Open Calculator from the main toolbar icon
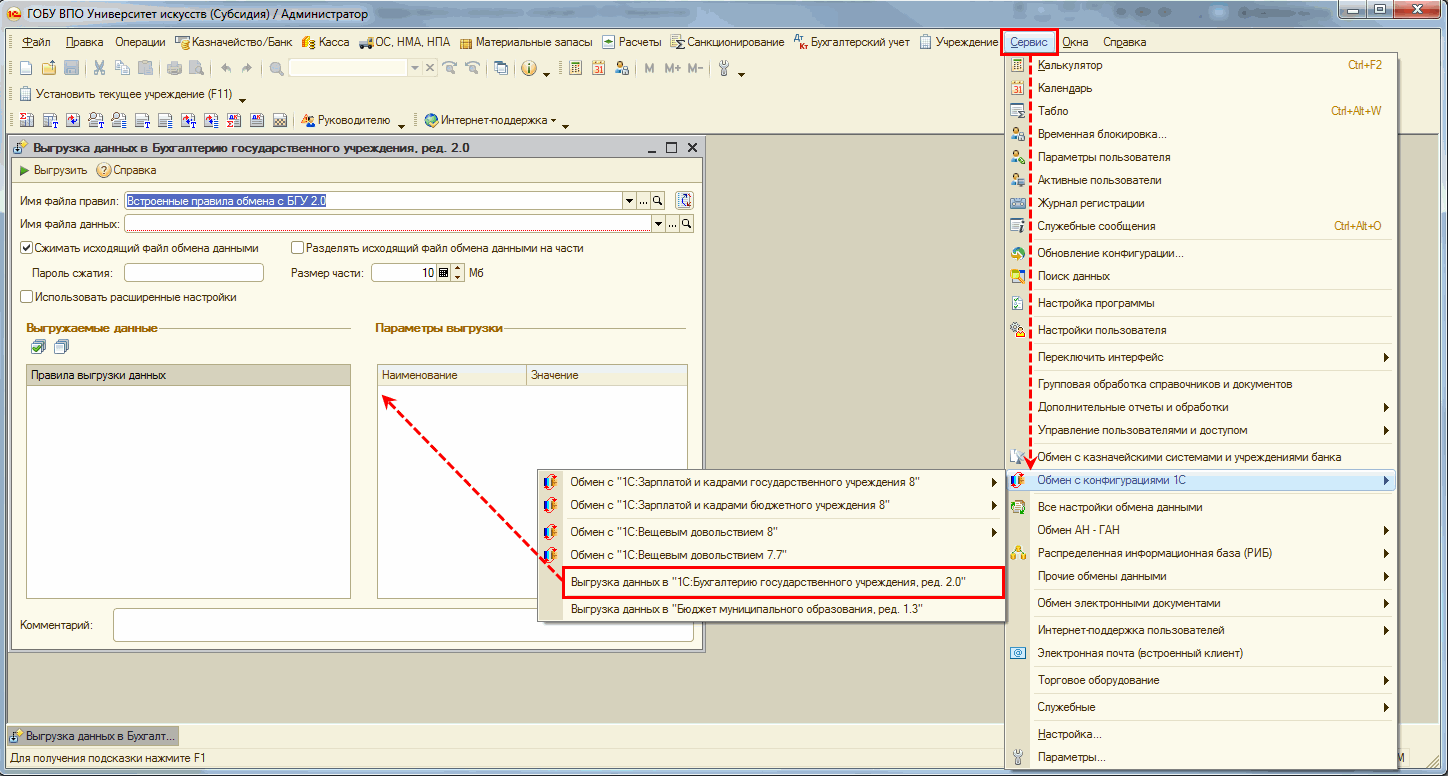1448x776 pixels. point(575,68)
